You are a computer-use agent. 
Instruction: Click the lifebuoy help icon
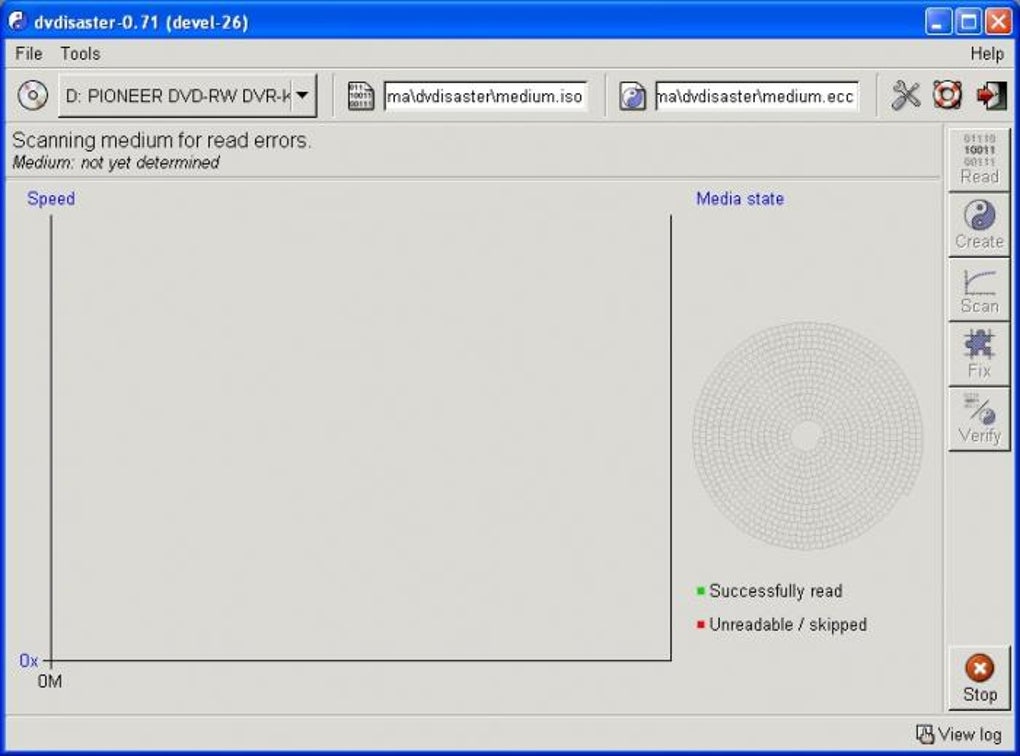coord(947,96)
